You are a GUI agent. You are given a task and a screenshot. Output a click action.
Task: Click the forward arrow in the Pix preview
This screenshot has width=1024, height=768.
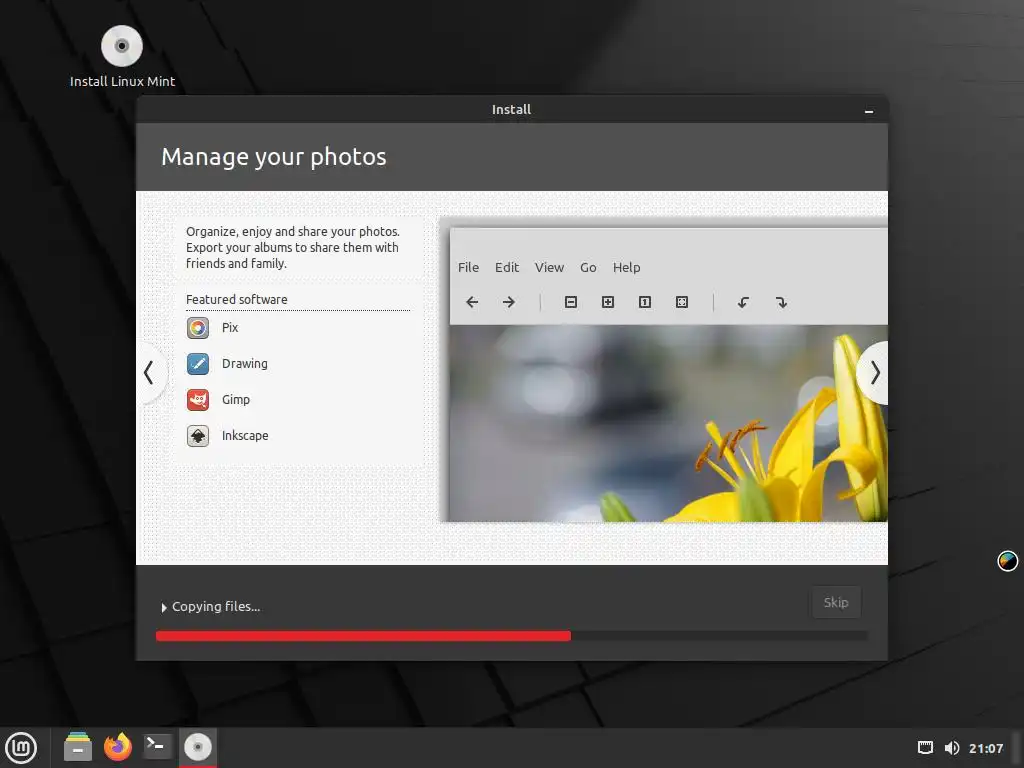click(509, 302)
